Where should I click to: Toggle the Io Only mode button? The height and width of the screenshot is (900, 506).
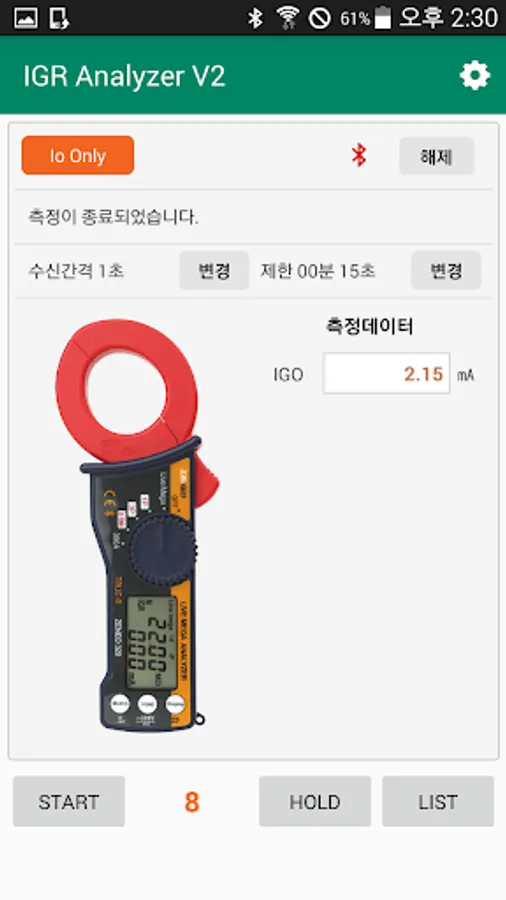78,156
